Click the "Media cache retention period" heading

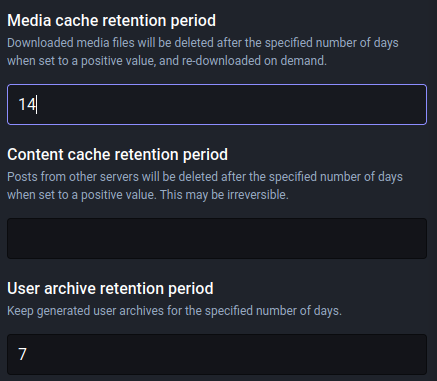[111, 21]
